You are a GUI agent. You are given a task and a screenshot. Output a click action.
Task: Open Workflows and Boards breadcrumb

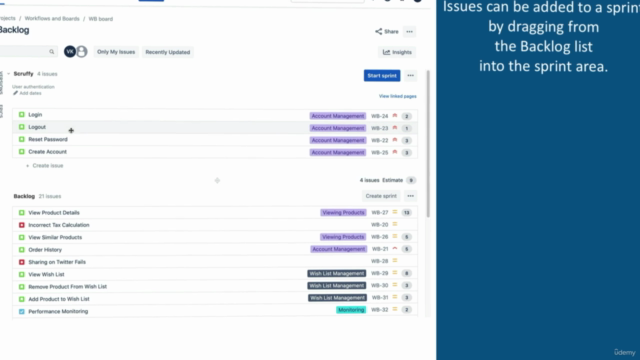pyautogui.click(x=52, y=19)
